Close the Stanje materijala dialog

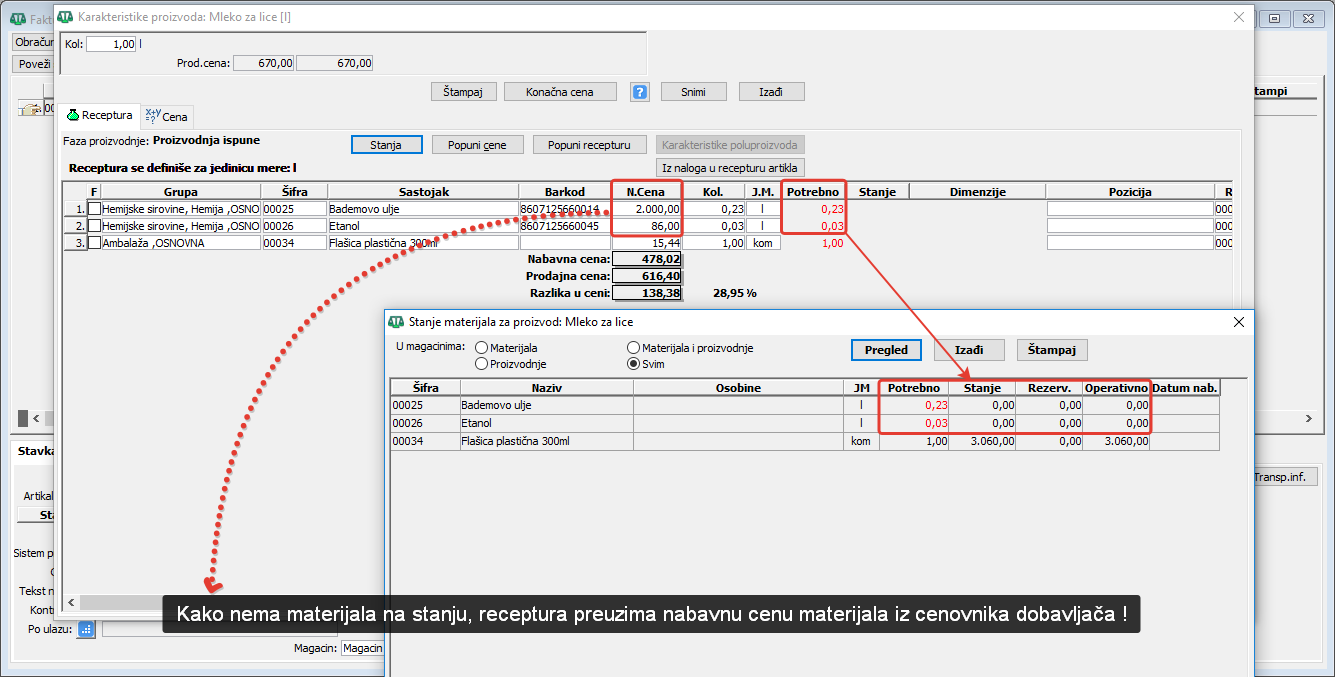click(1239, 322)
